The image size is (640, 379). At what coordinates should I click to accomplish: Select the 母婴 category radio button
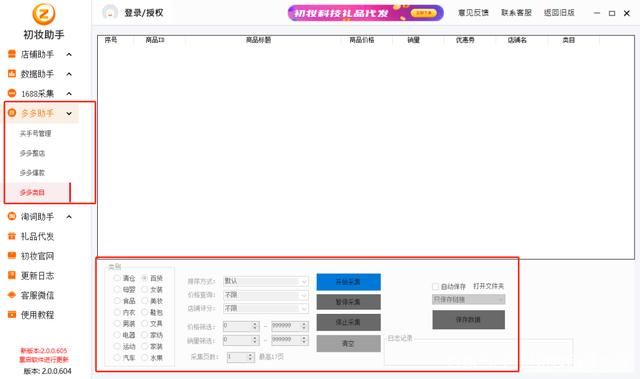coord(117,289)
